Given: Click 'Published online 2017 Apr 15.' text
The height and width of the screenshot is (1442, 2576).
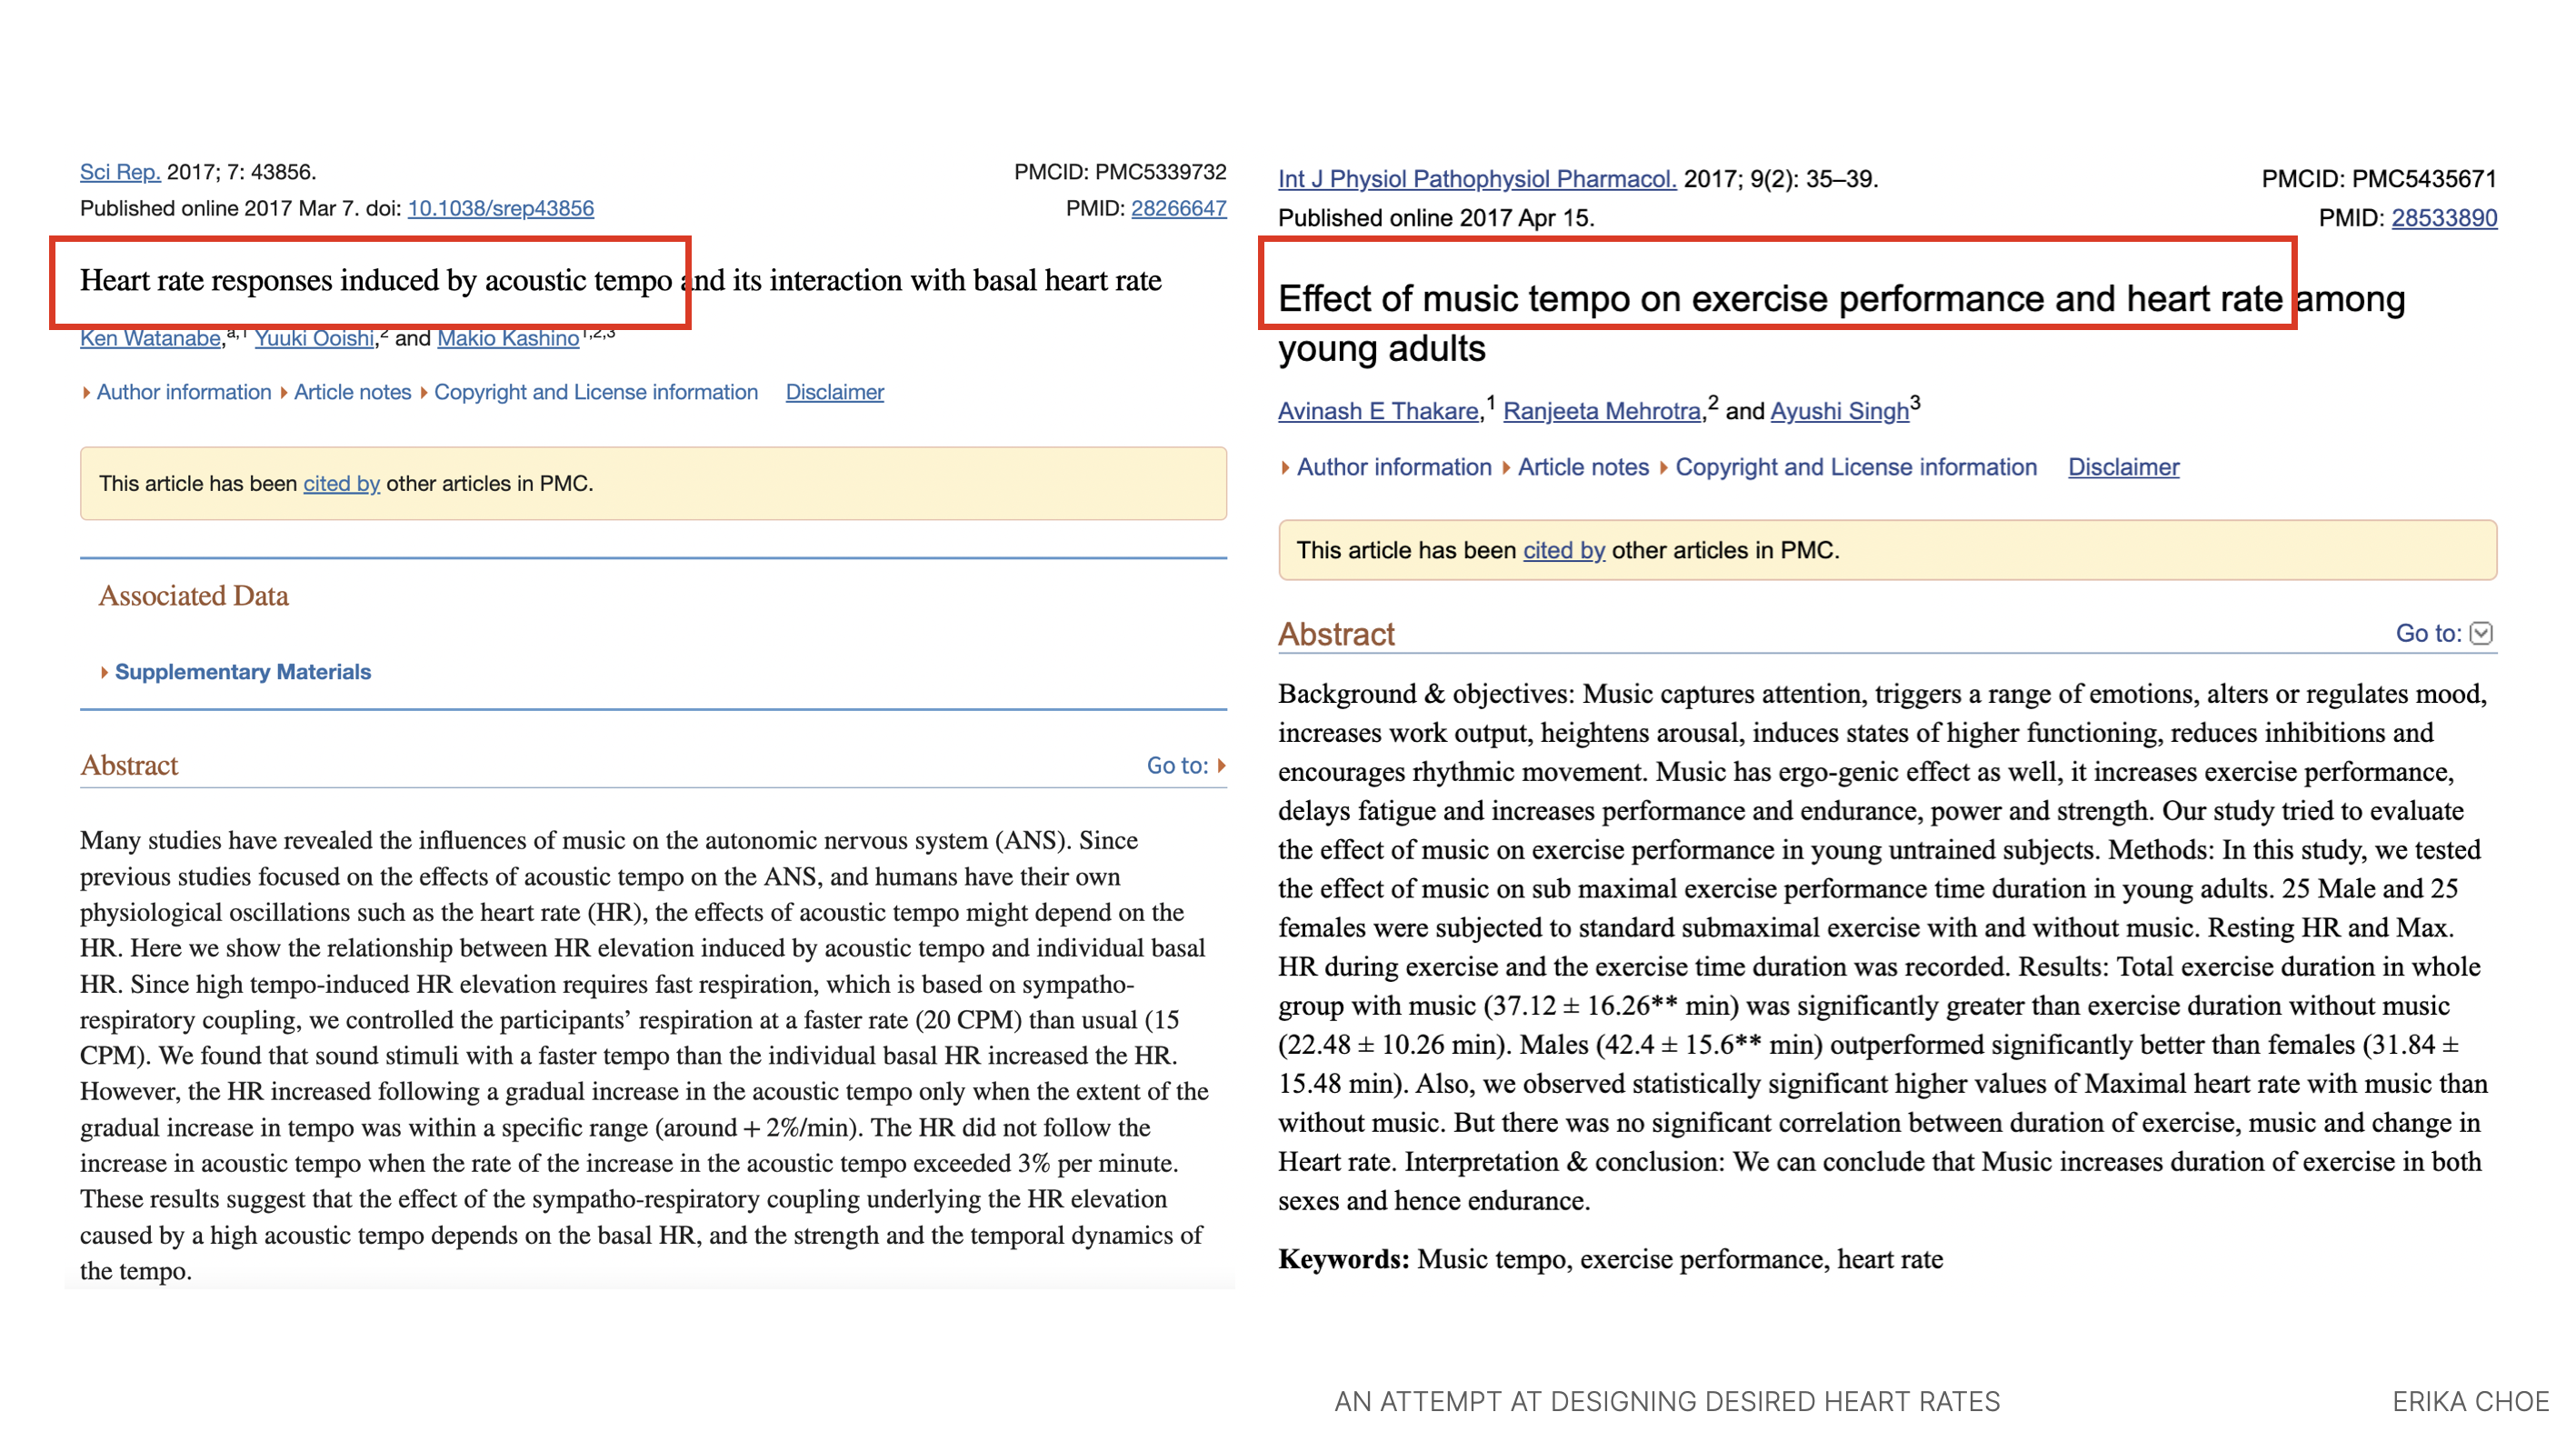Looking at the screenshot, I should coord(1436,218).
